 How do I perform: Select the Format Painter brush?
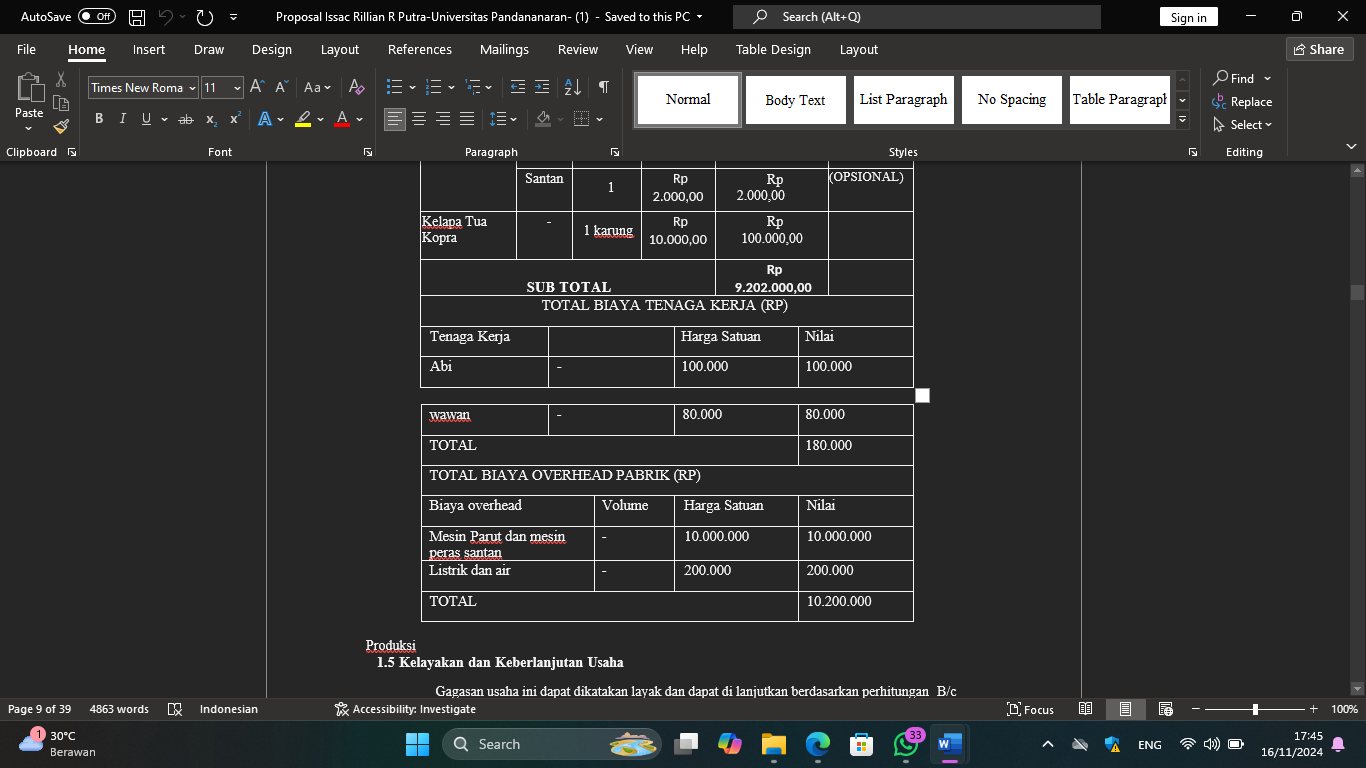tap(61, 127)
